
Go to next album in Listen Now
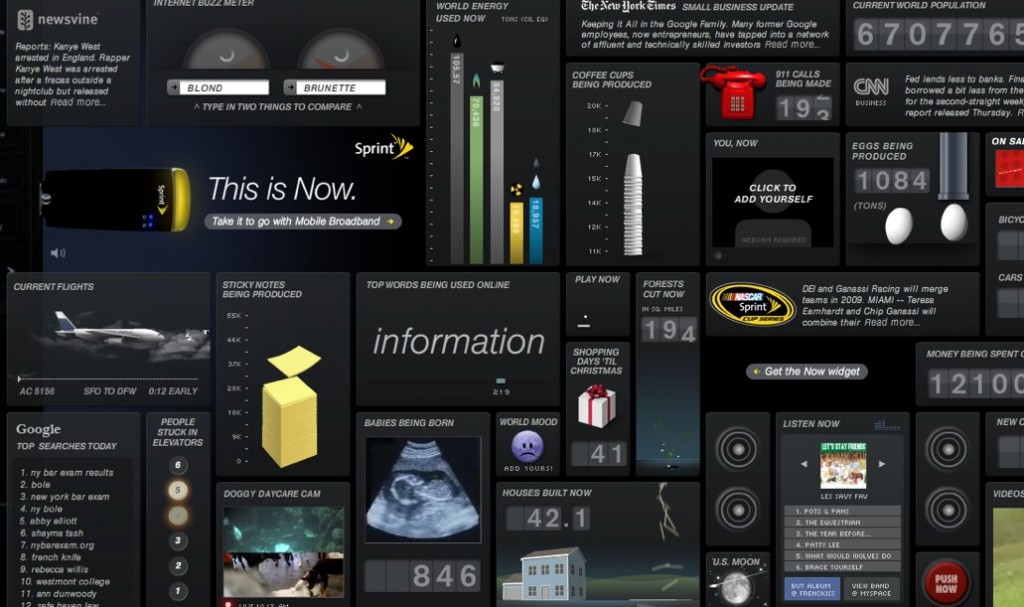[881, 464]
